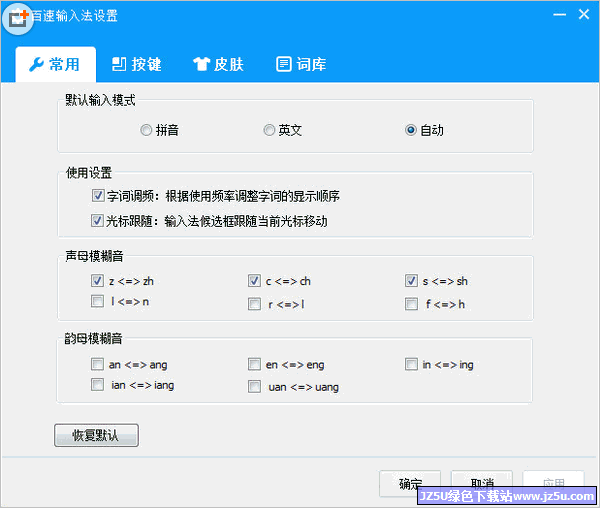Enable the ian <=> iang fuzzy option
Screen dimensions: 600x508
(x=97, y=384)
